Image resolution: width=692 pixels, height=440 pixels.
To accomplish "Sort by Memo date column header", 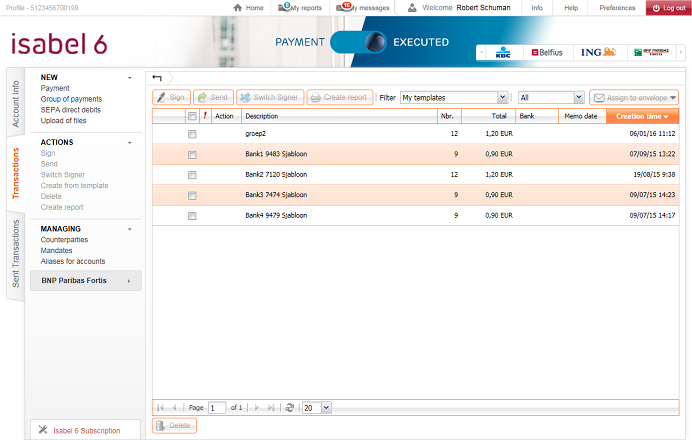I will (x=582, y=116).
